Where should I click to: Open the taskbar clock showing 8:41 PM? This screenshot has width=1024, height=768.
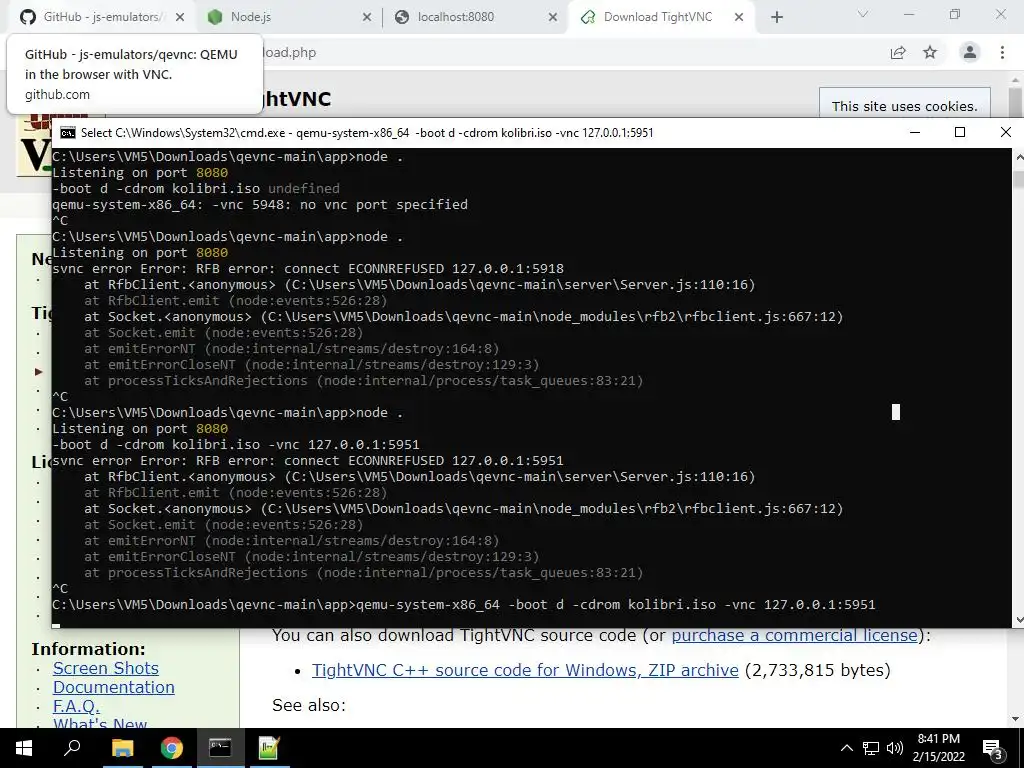pyautogui.click(x=938, y=748)
